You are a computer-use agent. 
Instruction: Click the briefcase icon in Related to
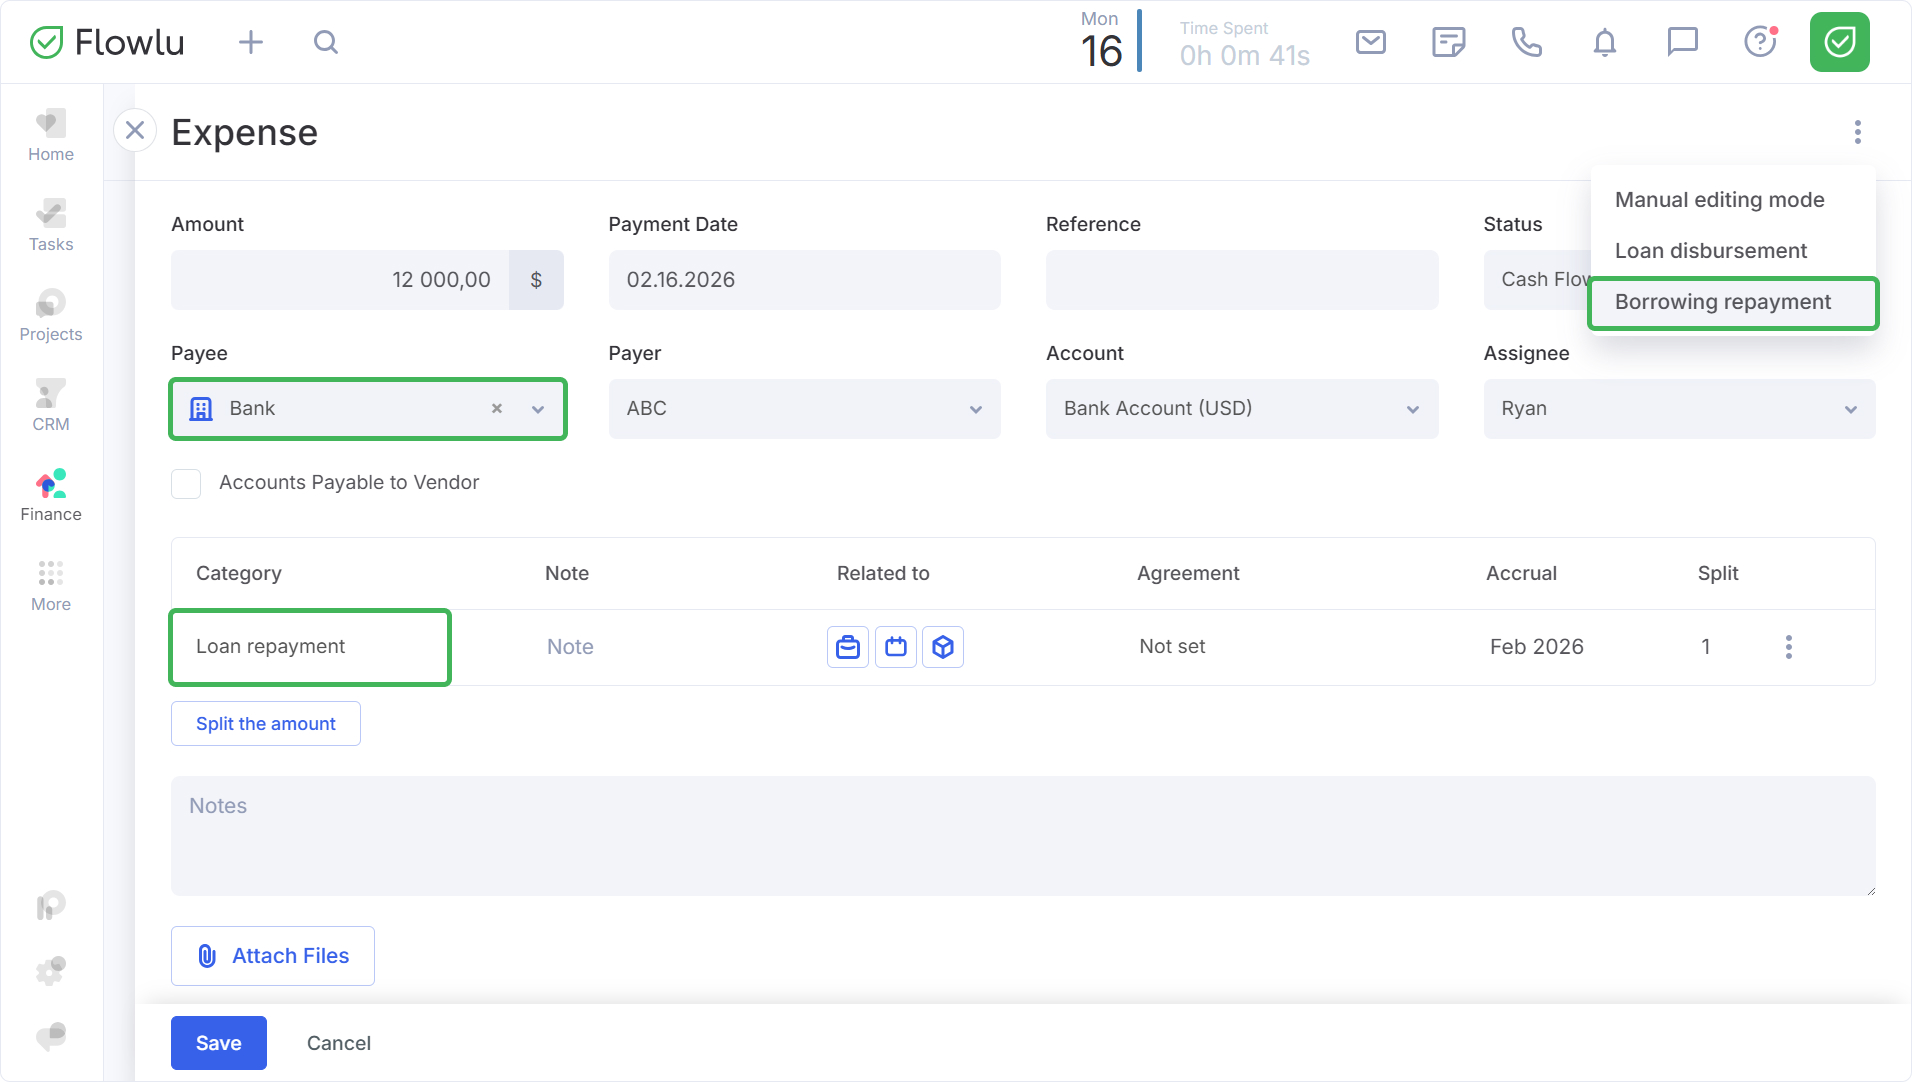(848, 647)
